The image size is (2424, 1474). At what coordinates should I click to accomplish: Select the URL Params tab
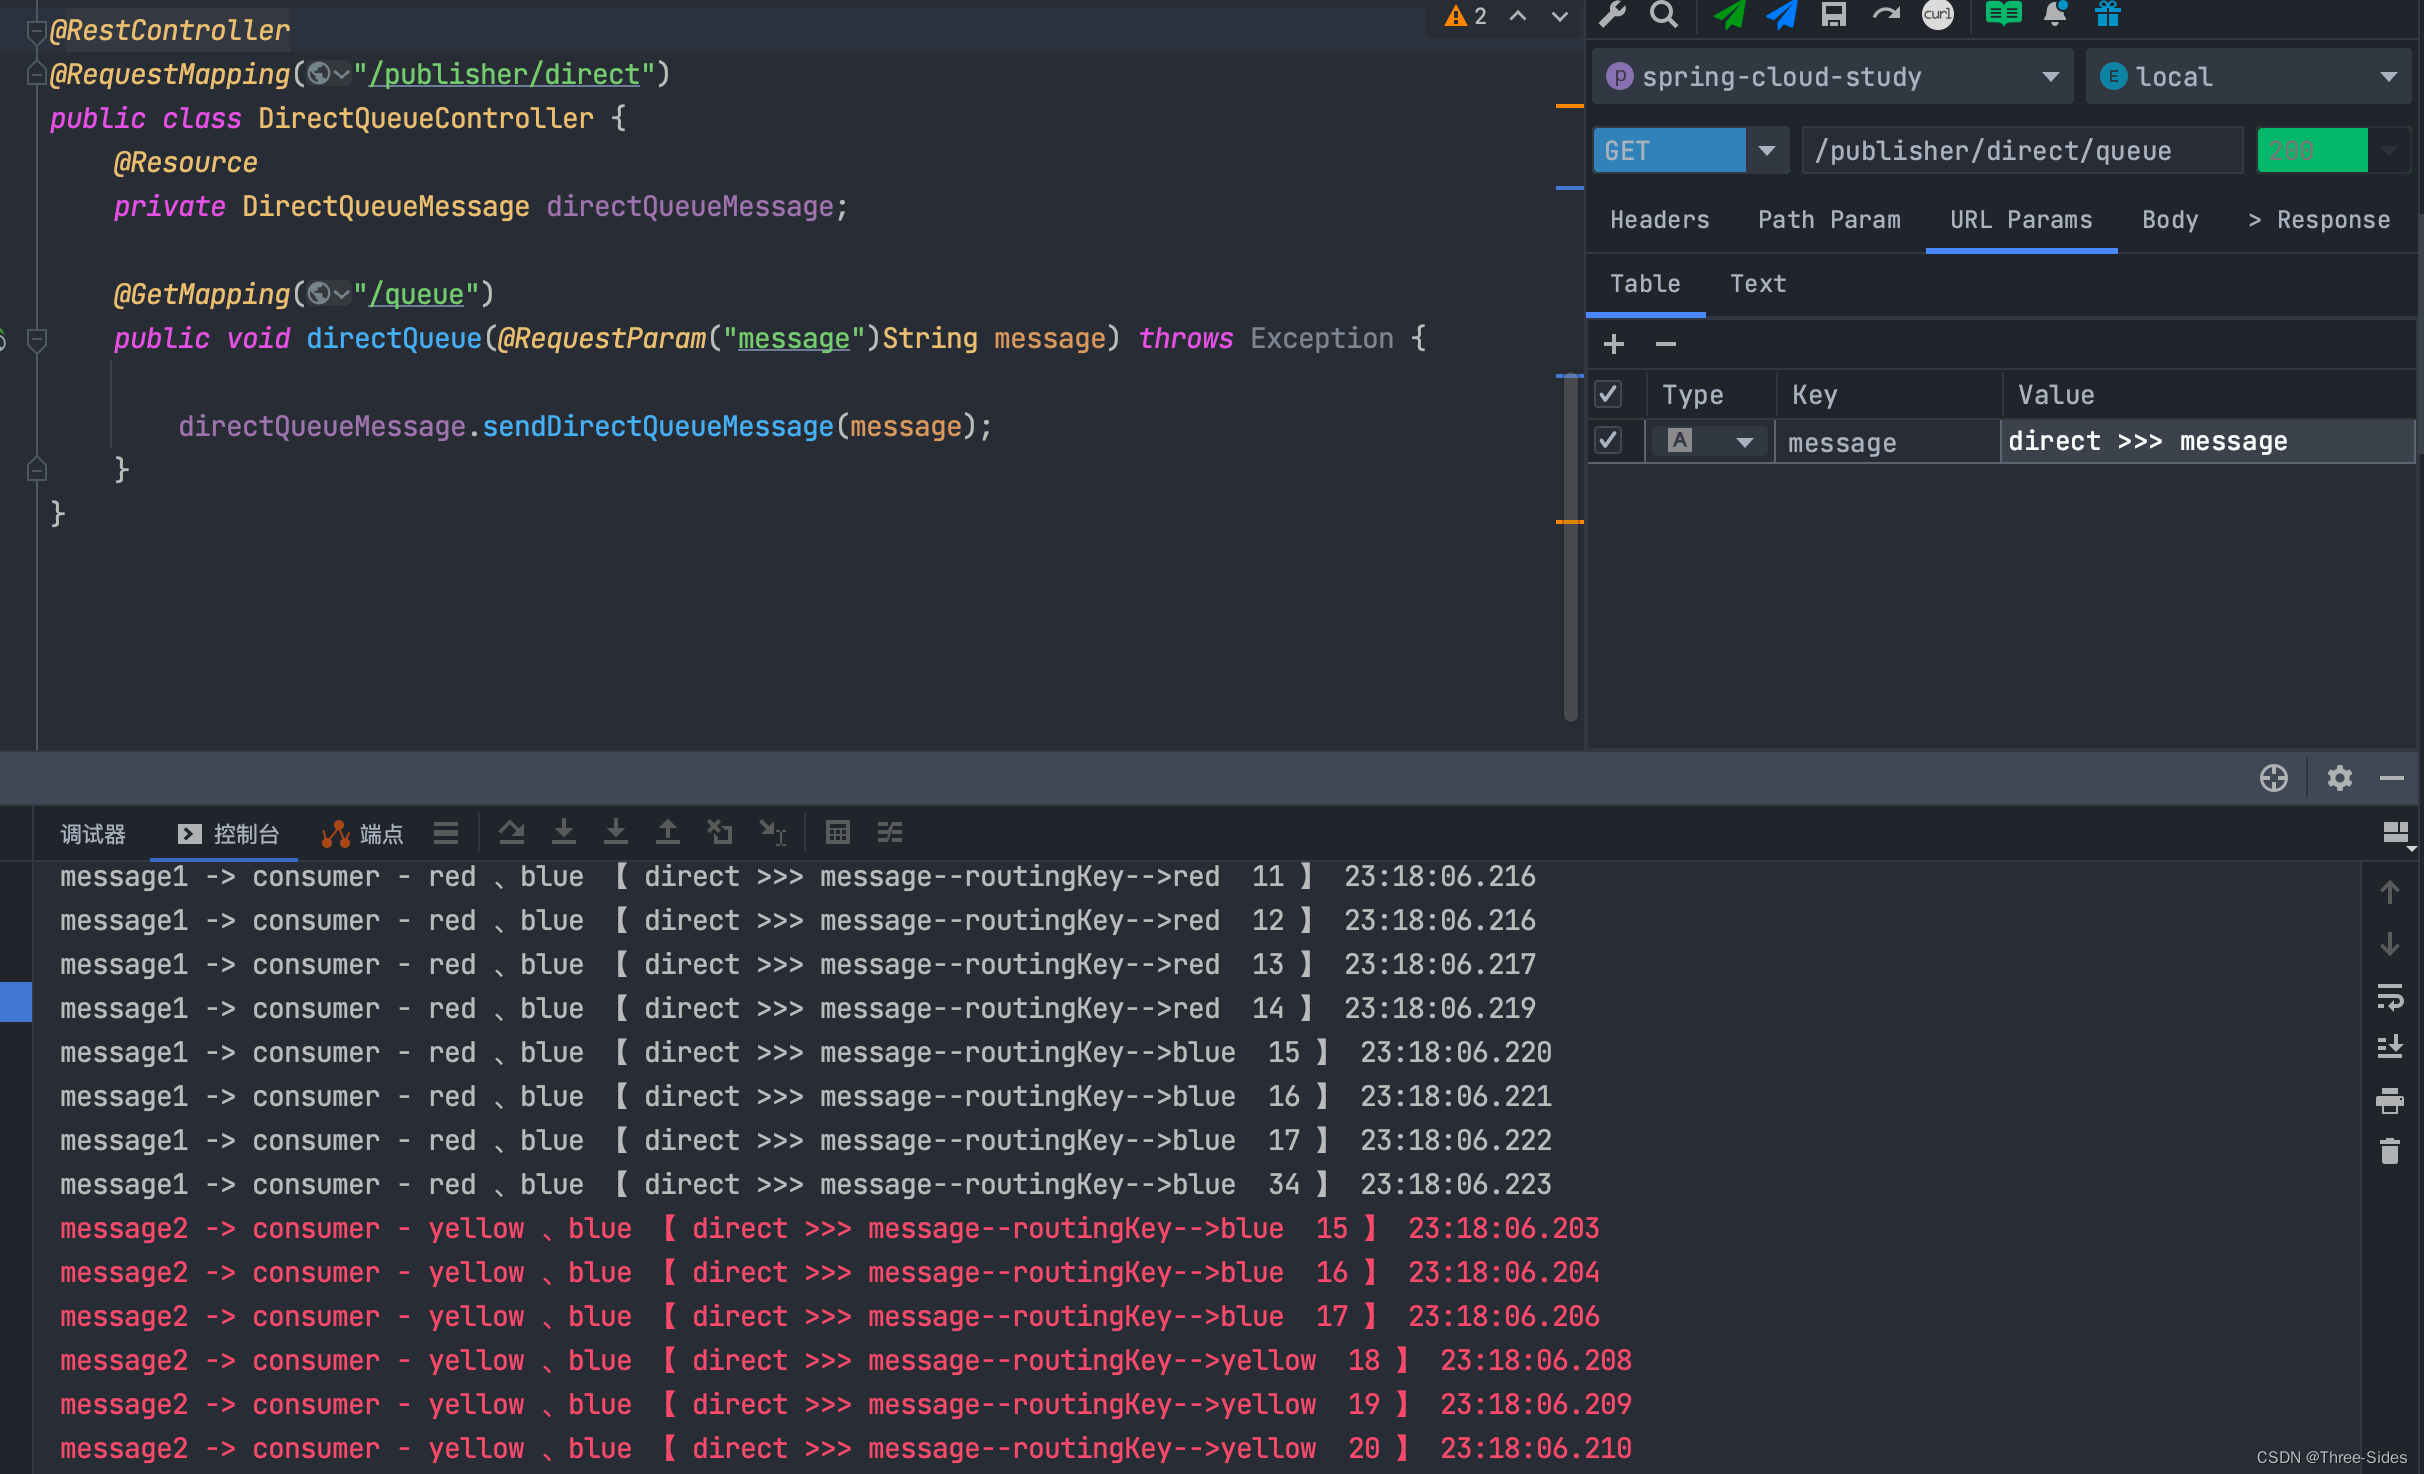(x=2021, y=220)
